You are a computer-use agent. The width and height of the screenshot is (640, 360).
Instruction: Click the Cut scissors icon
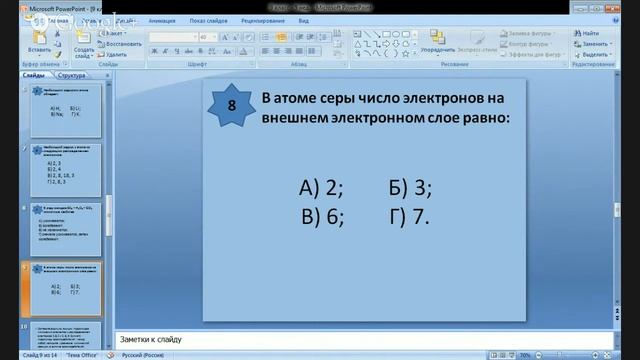coord(58,34)
